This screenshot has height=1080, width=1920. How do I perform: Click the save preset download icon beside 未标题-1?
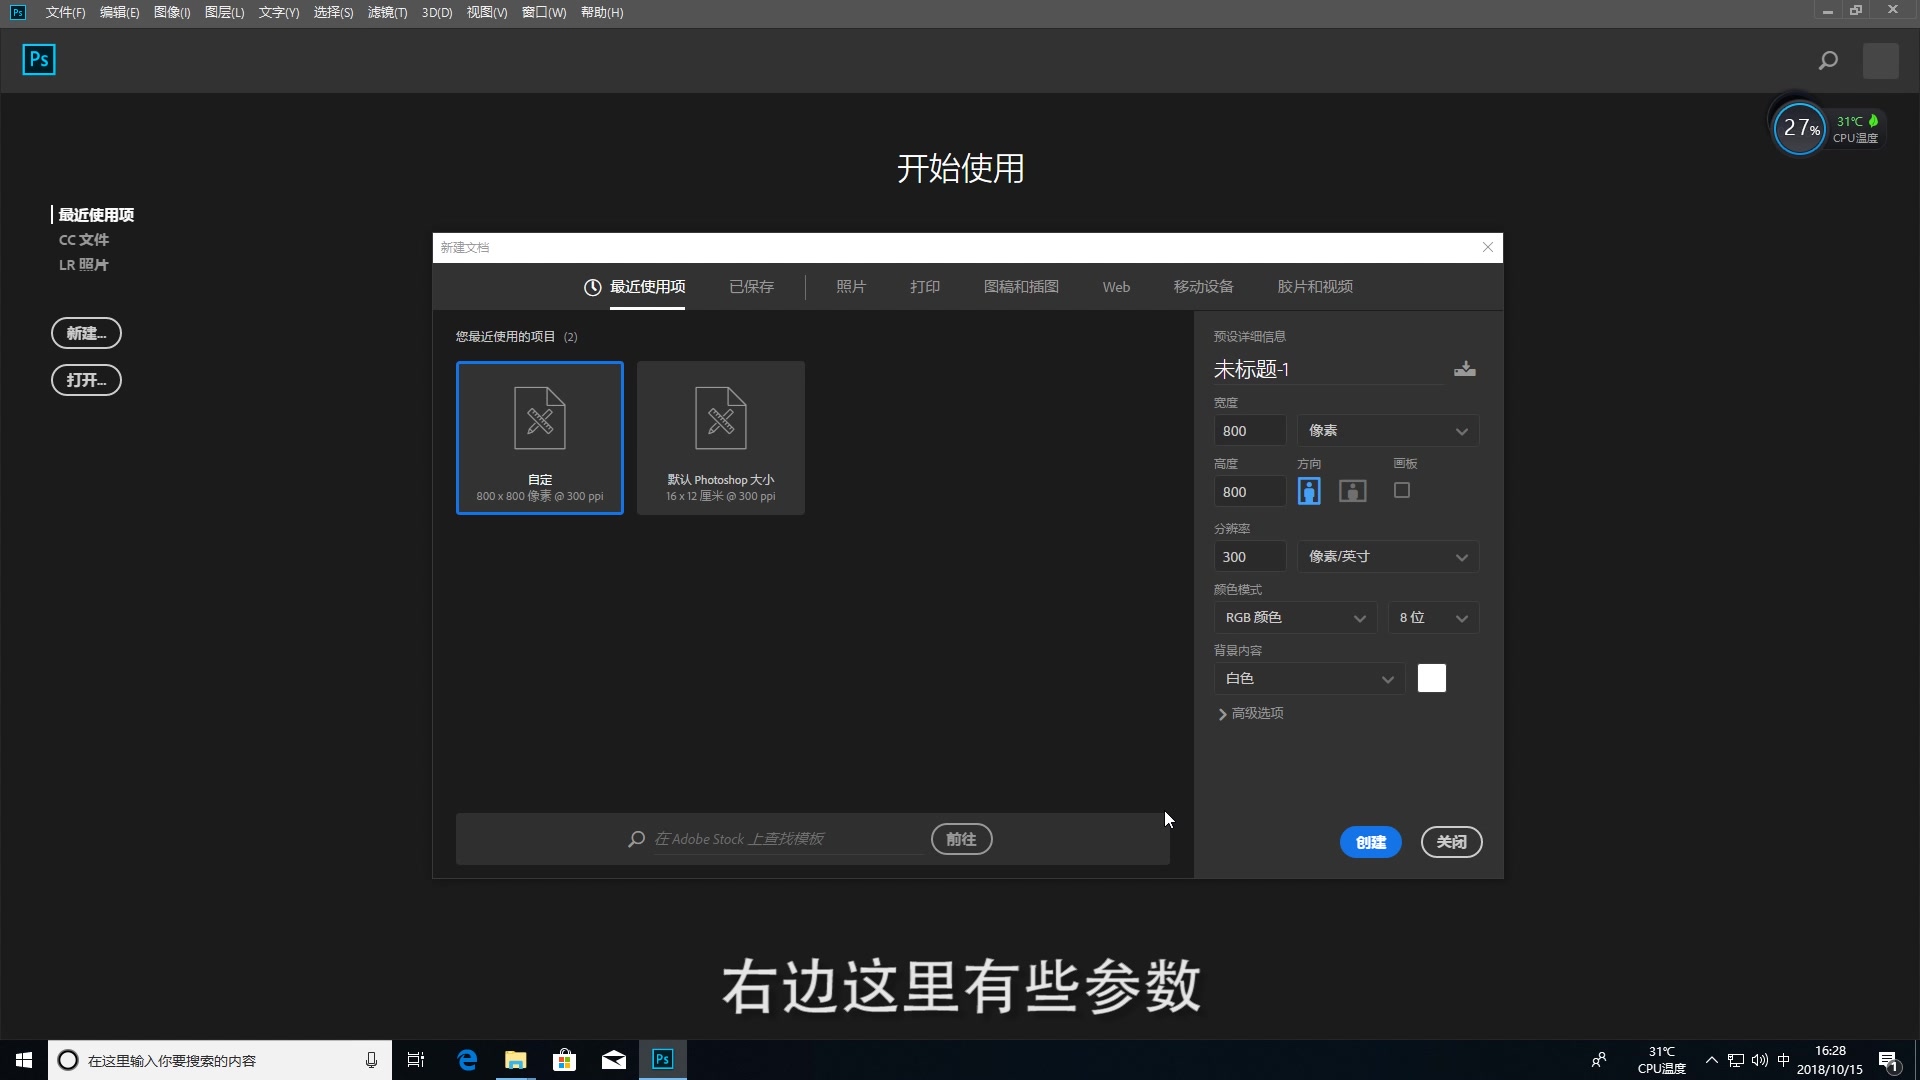coord(1464,368)
